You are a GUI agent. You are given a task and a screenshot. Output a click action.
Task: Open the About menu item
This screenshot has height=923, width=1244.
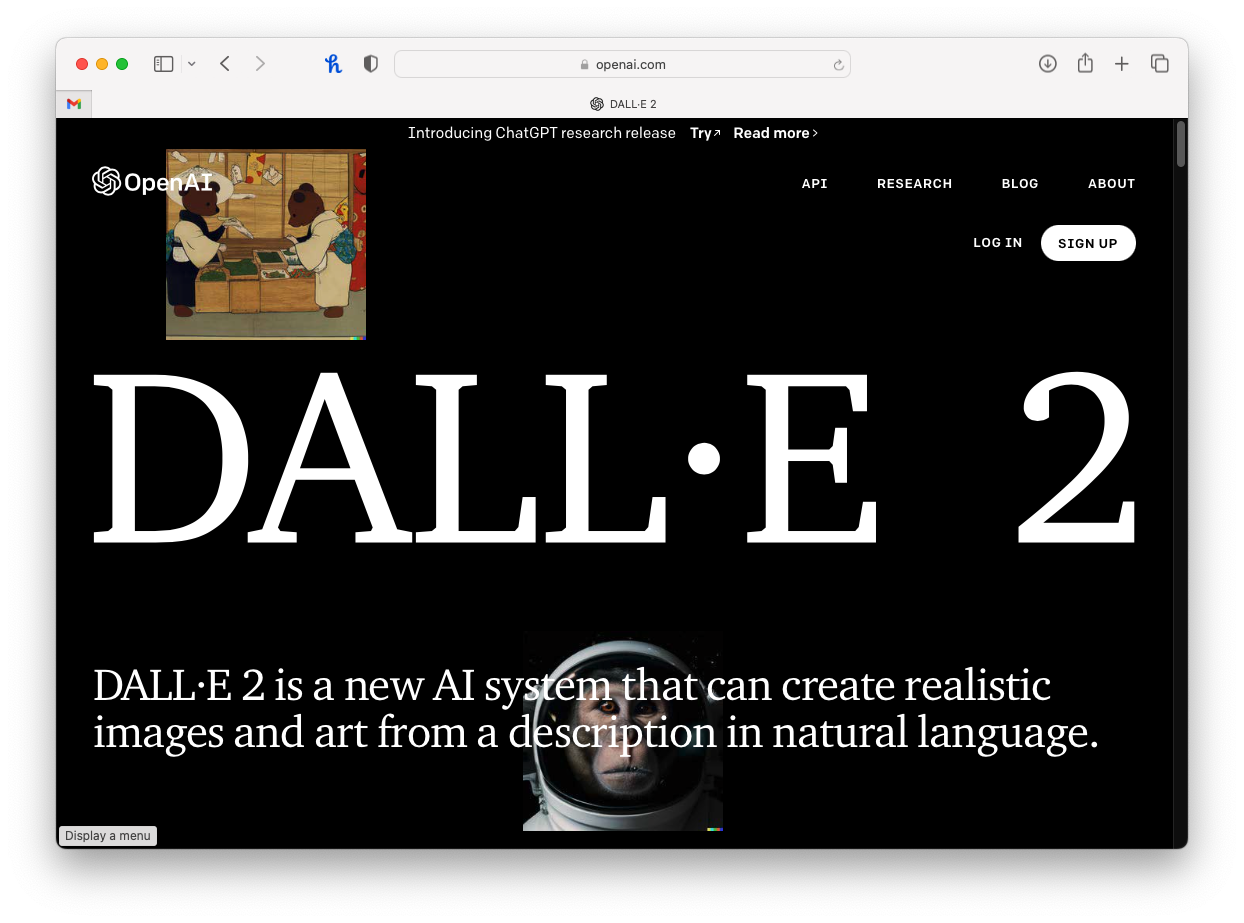(1111, 184)
